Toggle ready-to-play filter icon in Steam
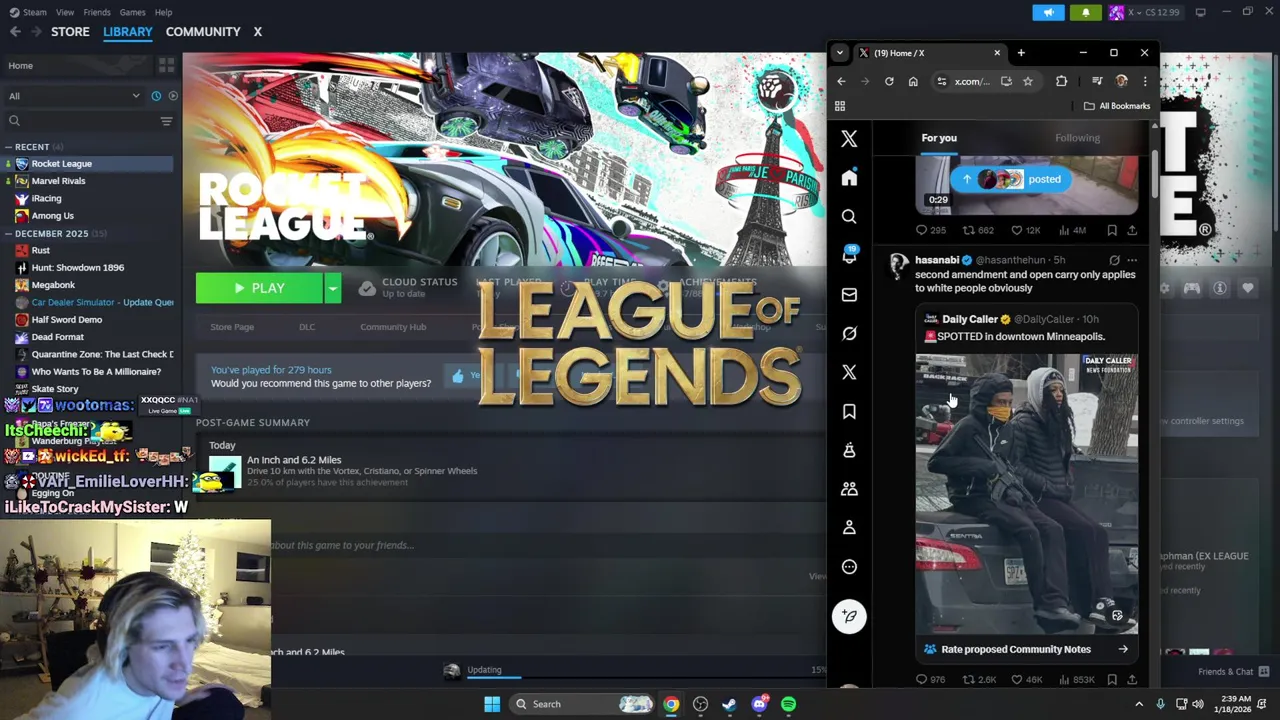The image size is (1280, 720). [173, 96]
